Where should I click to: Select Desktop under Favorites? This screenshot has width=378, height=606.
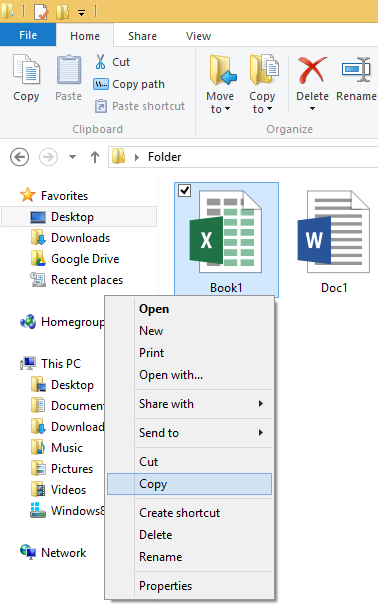click(x=79, y=216)
